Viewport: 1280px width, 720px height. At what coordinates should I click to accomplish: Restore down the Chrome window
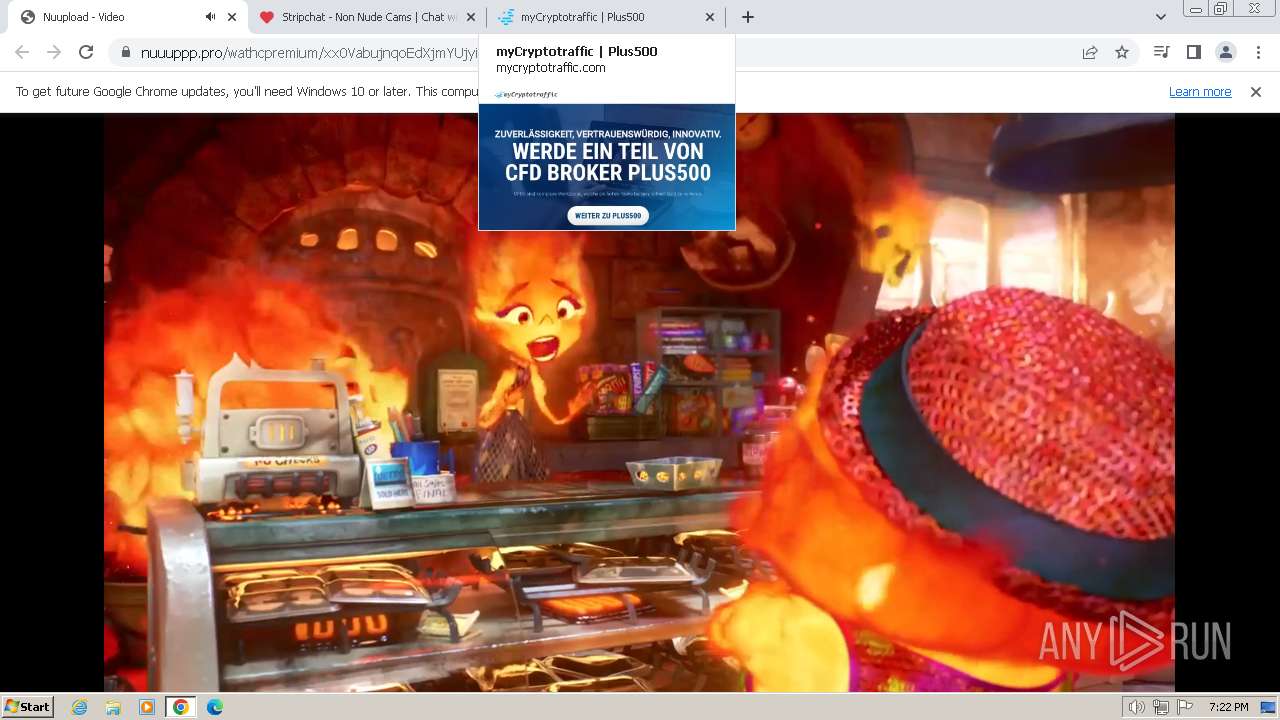[x=1221, y=9]
